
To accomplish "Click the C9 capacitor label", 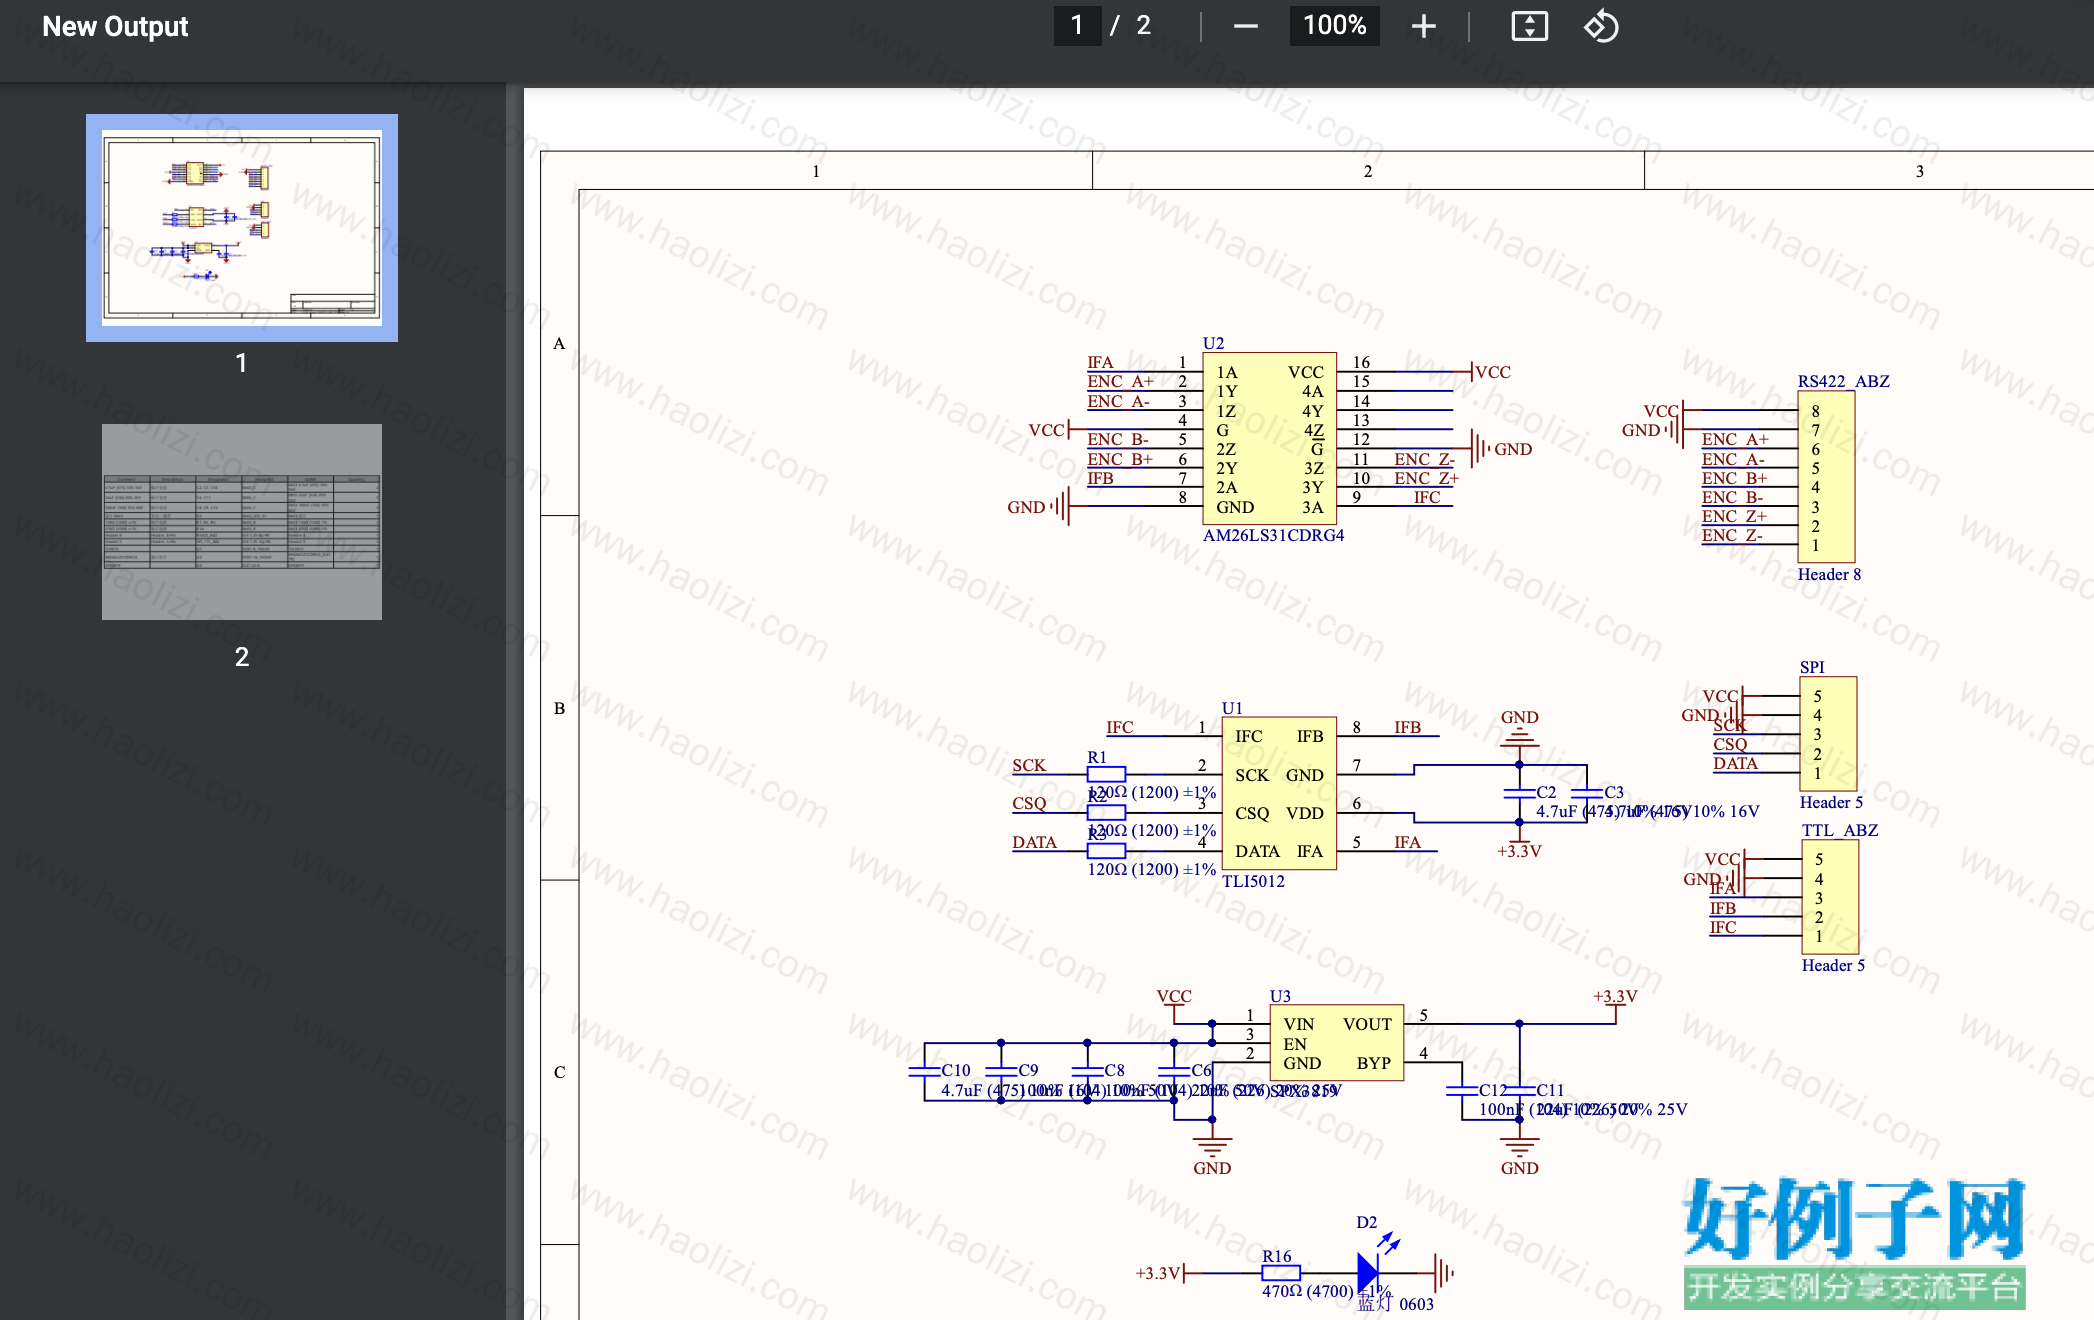I will (1028, 1070).
